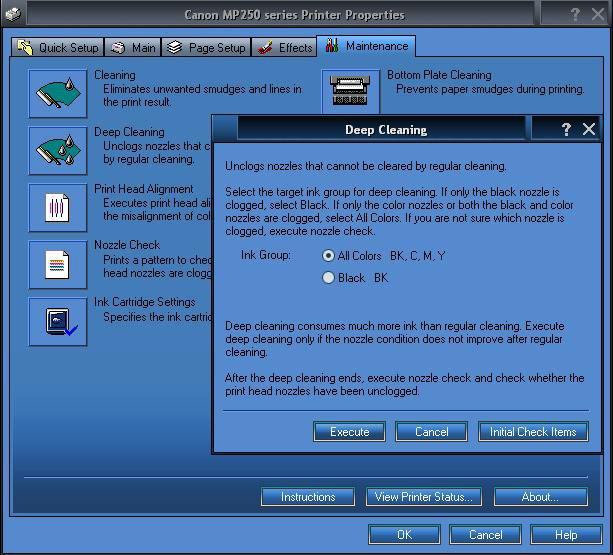Image resolution: width=613 pixels, height=555 pixels.
Task: Click Cancel in Printer Properties window
Action: 486,534
